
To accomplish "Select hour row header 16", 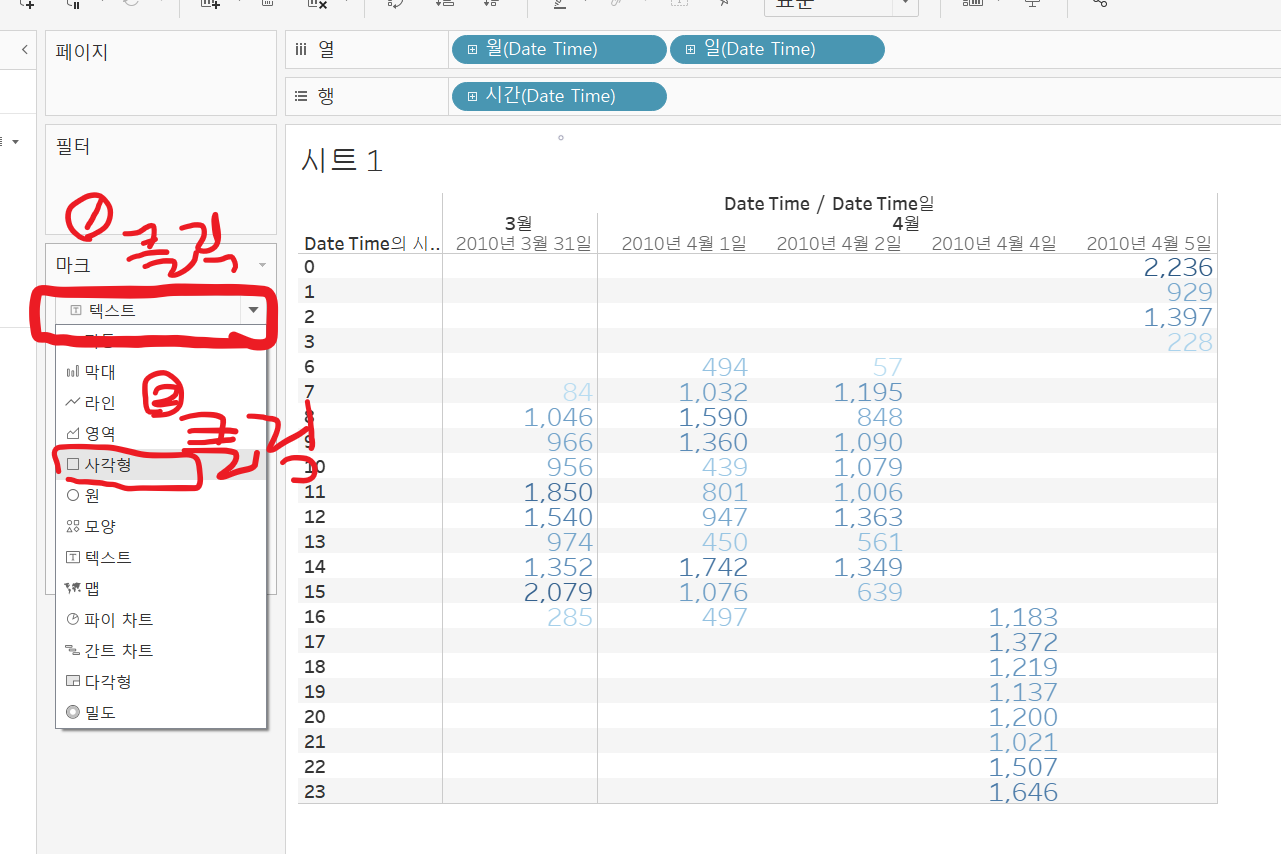I will coord(314,617).
